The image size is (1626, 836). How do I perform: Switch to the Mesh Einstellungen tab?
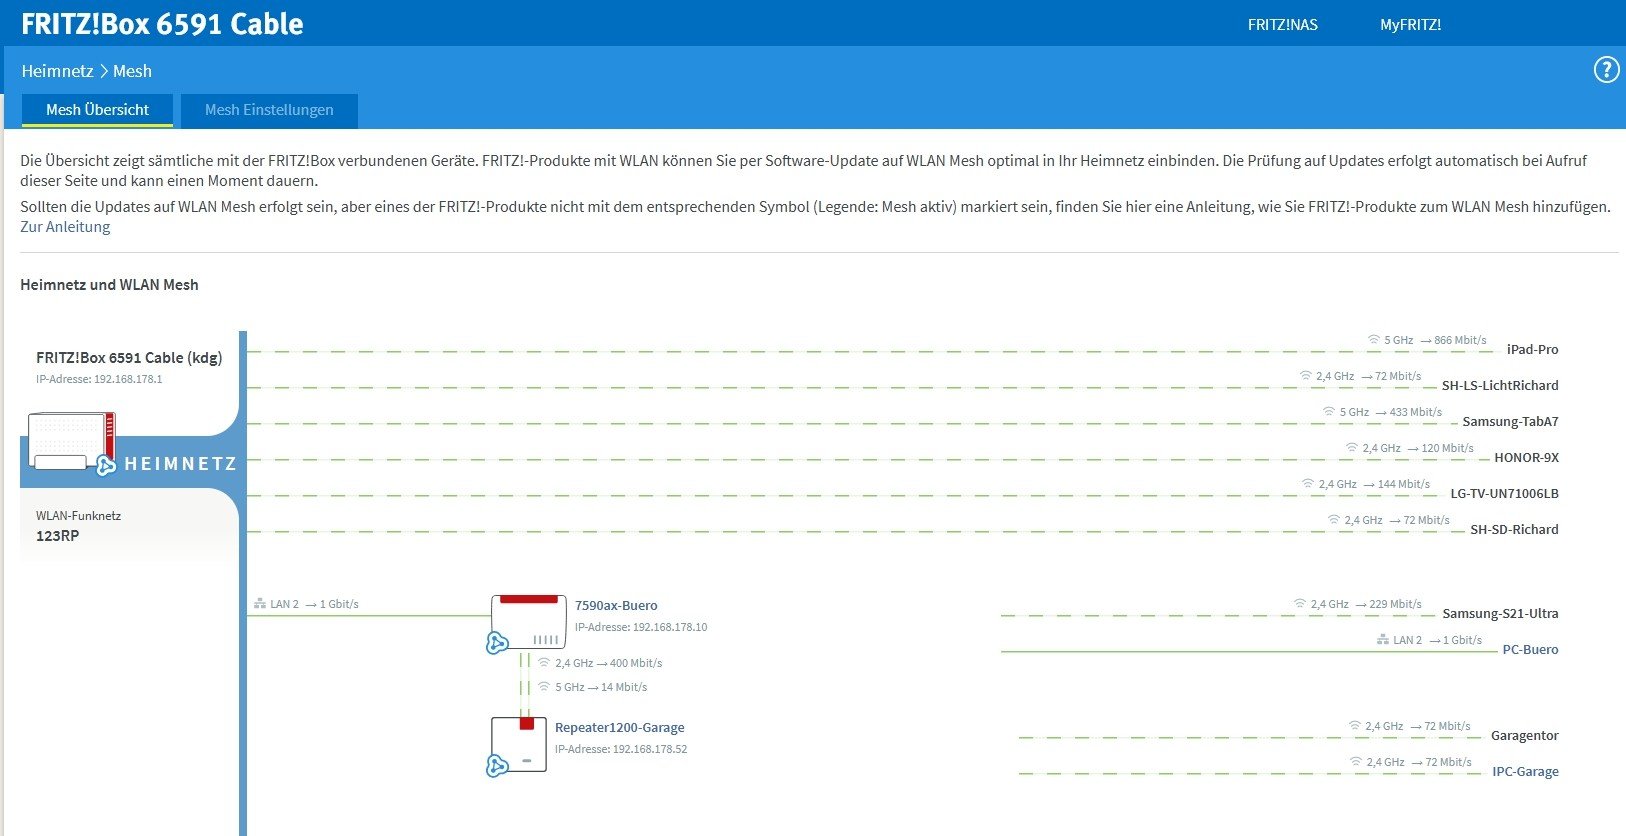(269, 110)
